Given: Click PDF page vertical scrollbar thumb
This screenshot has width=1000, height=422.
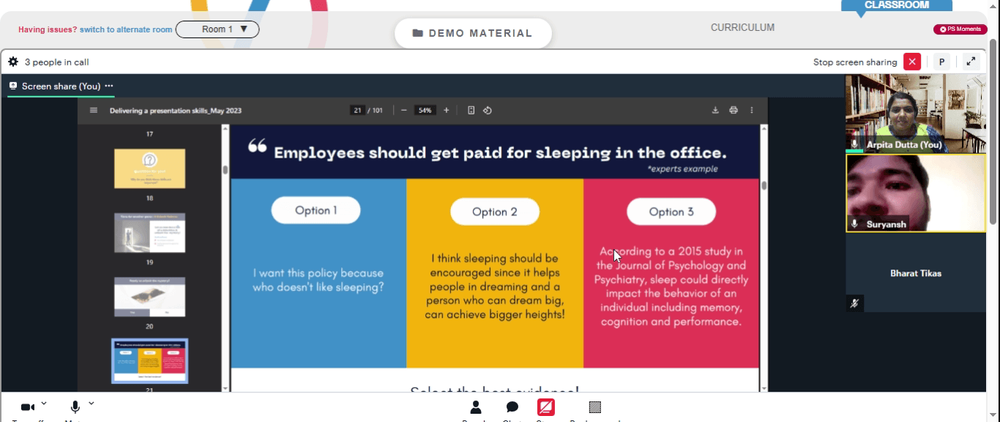Looking at the screenshot, I should pos(764,186).
